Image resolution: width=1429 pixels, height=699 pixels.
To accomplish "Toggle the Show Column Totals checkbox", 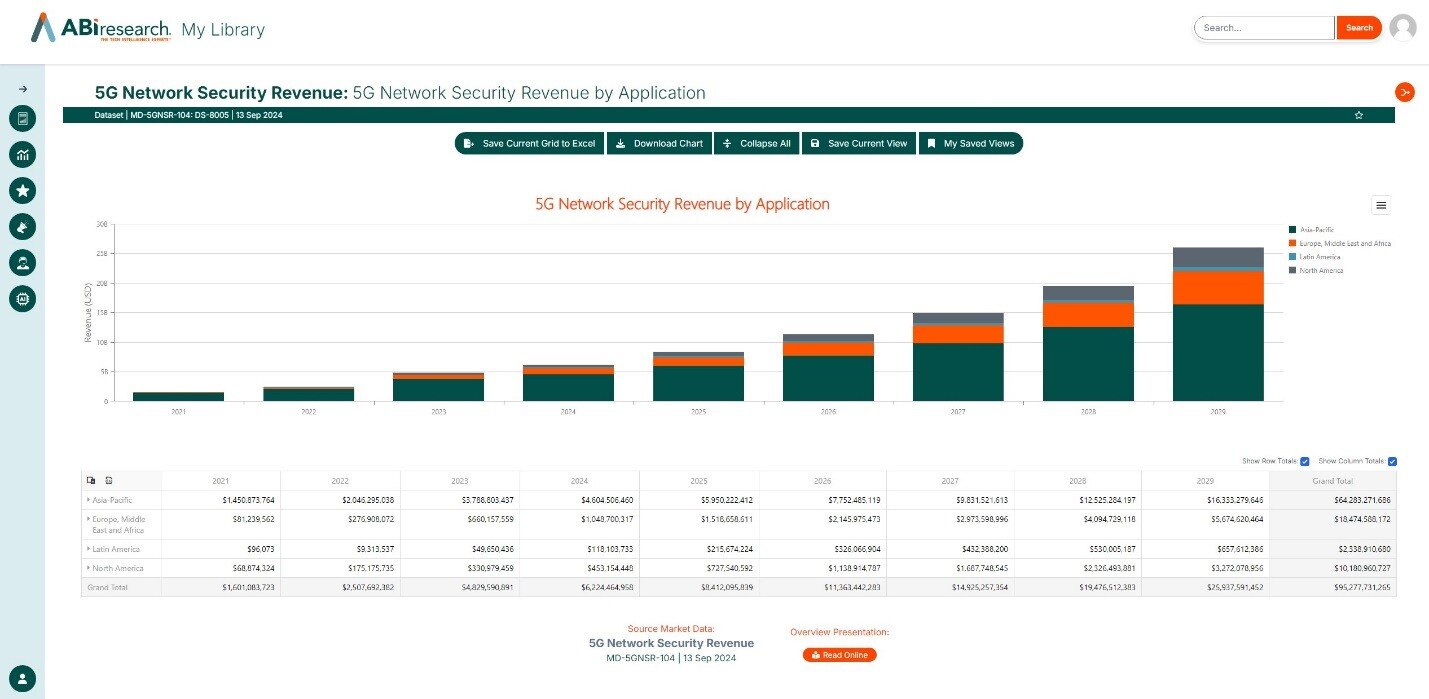I will 1392,461.
